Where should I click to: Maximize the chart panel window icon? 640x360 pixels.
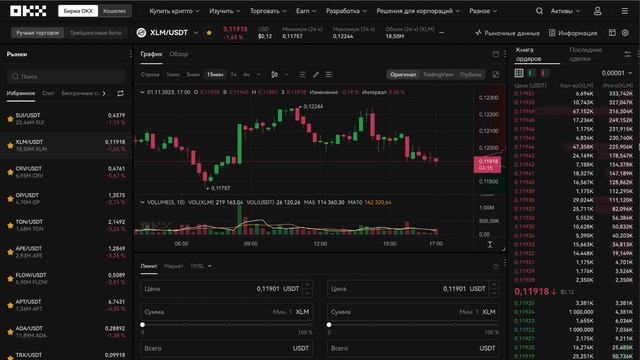tap(496, 54)
